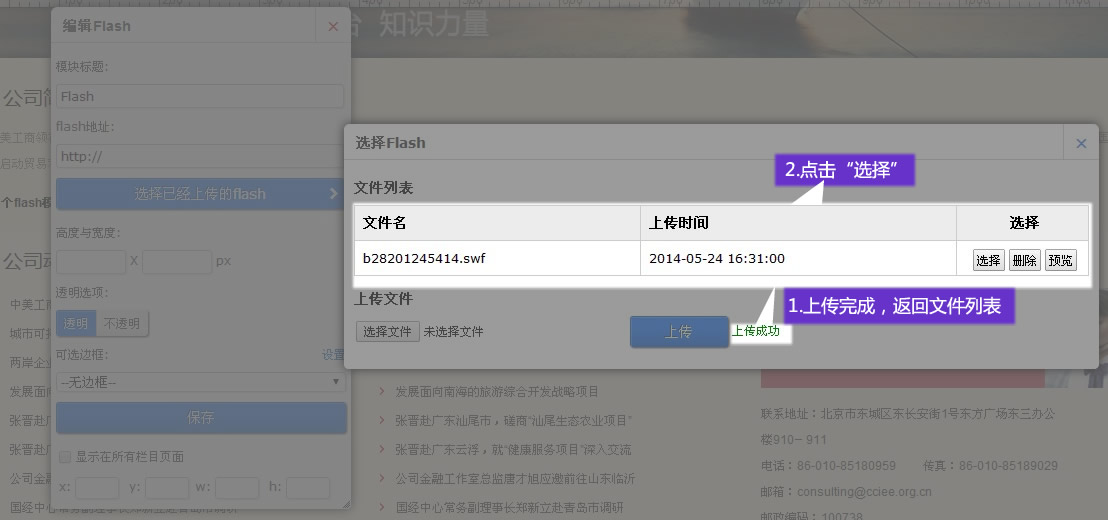Viewport: 1108px width, 520px height.
Task: Expand the 无边框 border dropdown
Action: tap(200, 382)
